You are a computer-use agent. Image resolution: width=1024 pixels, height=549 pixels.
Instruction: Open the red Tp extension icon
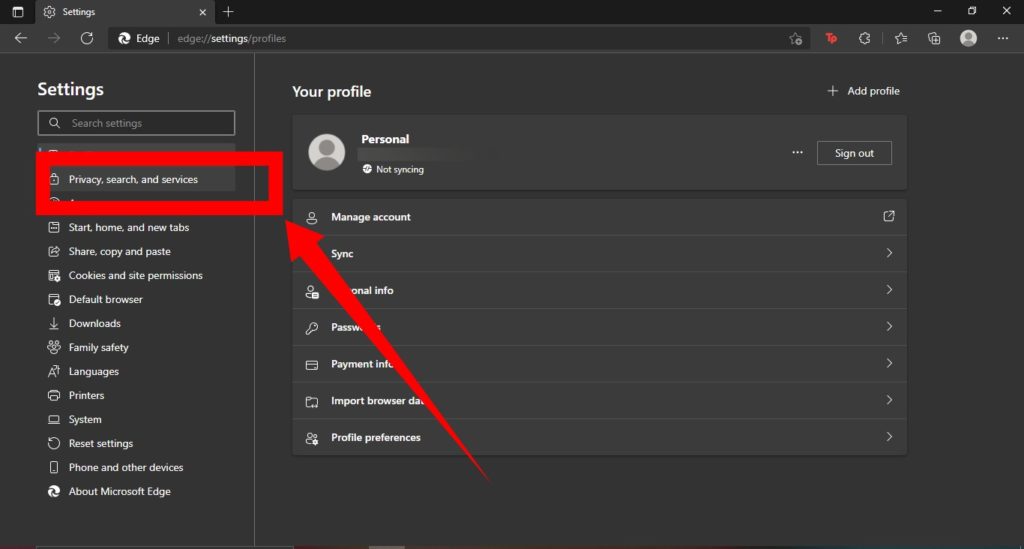pyautogui.click(x=831, y=39)
